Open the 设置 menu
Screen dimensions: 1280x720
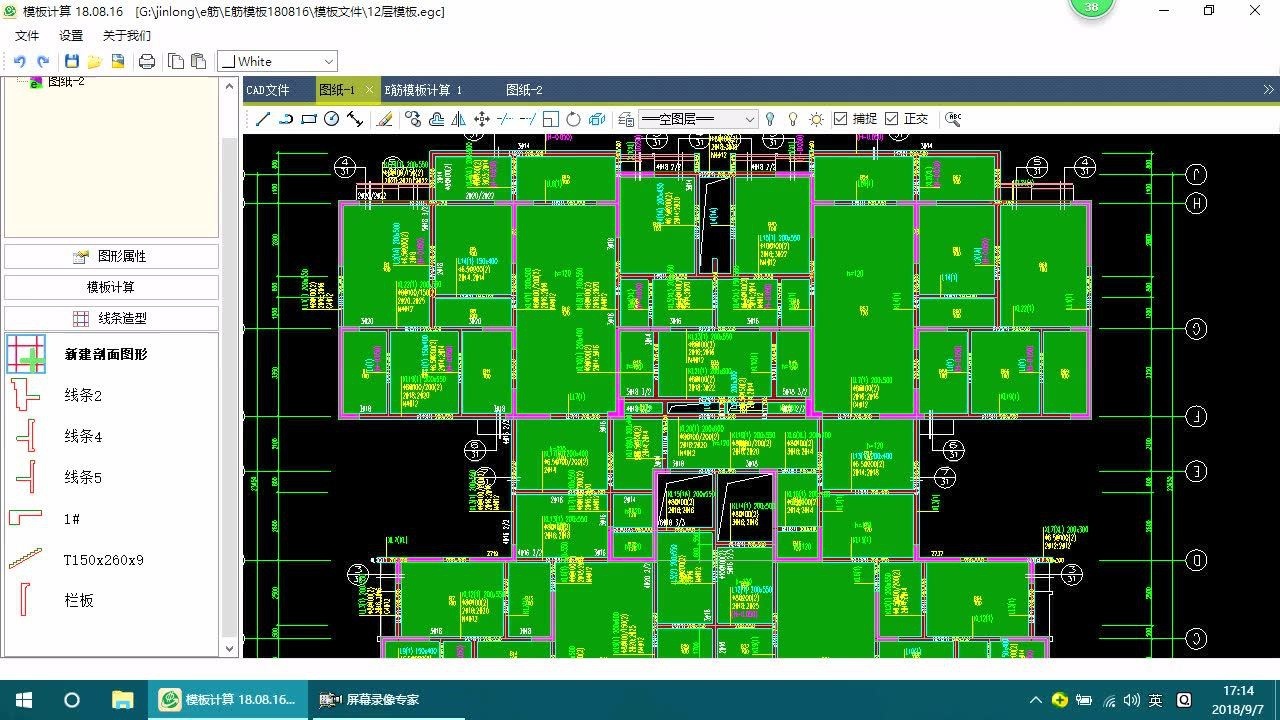71,36
